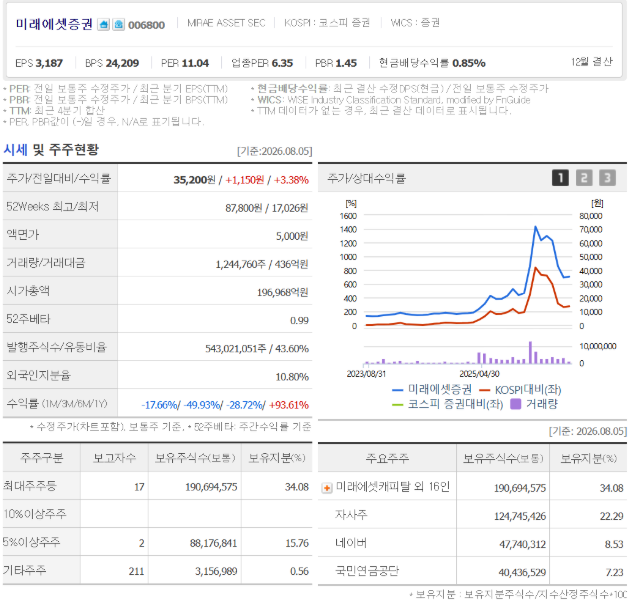Viewport: 632px width, 602px height.
Task: Click the 기타주주 row label
Action: pyautogui.click(x=25, y=571)
